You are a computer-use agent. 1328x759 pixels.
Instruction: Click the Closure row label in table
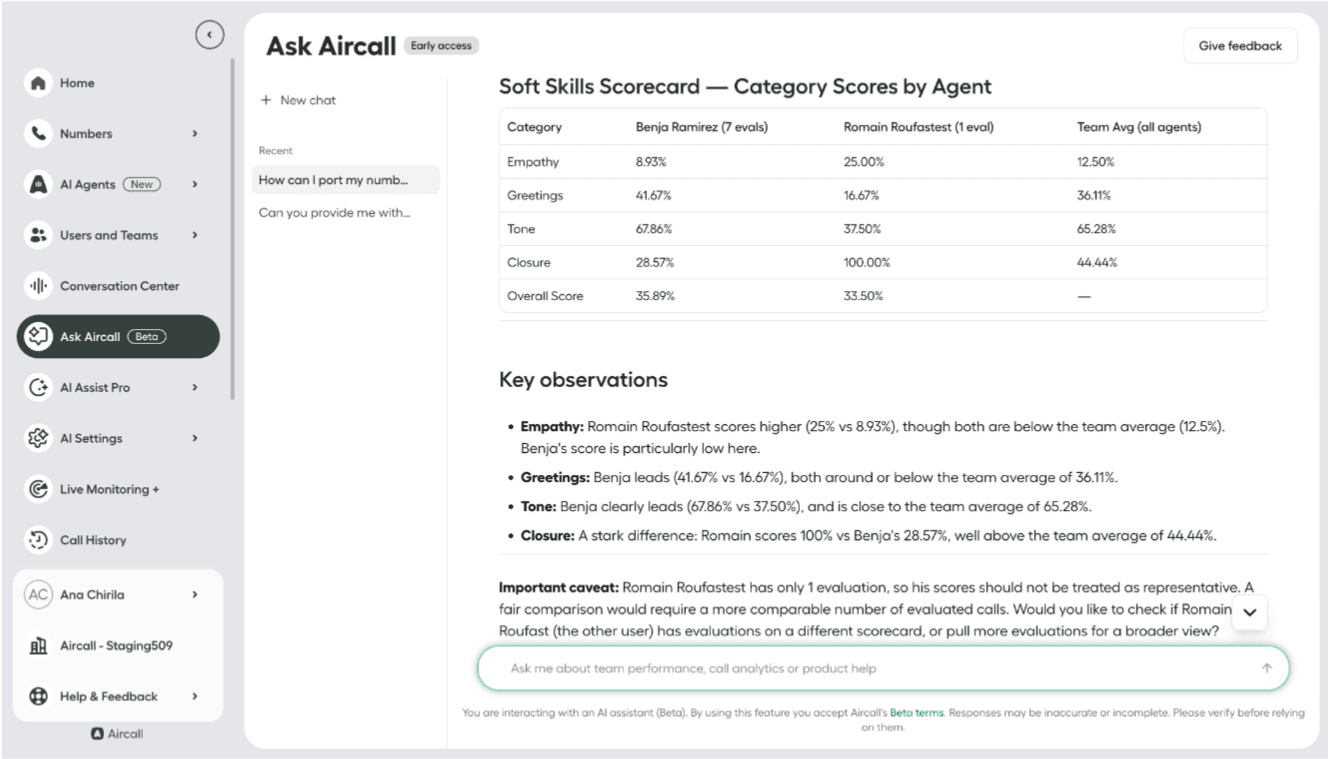point(529,262)
